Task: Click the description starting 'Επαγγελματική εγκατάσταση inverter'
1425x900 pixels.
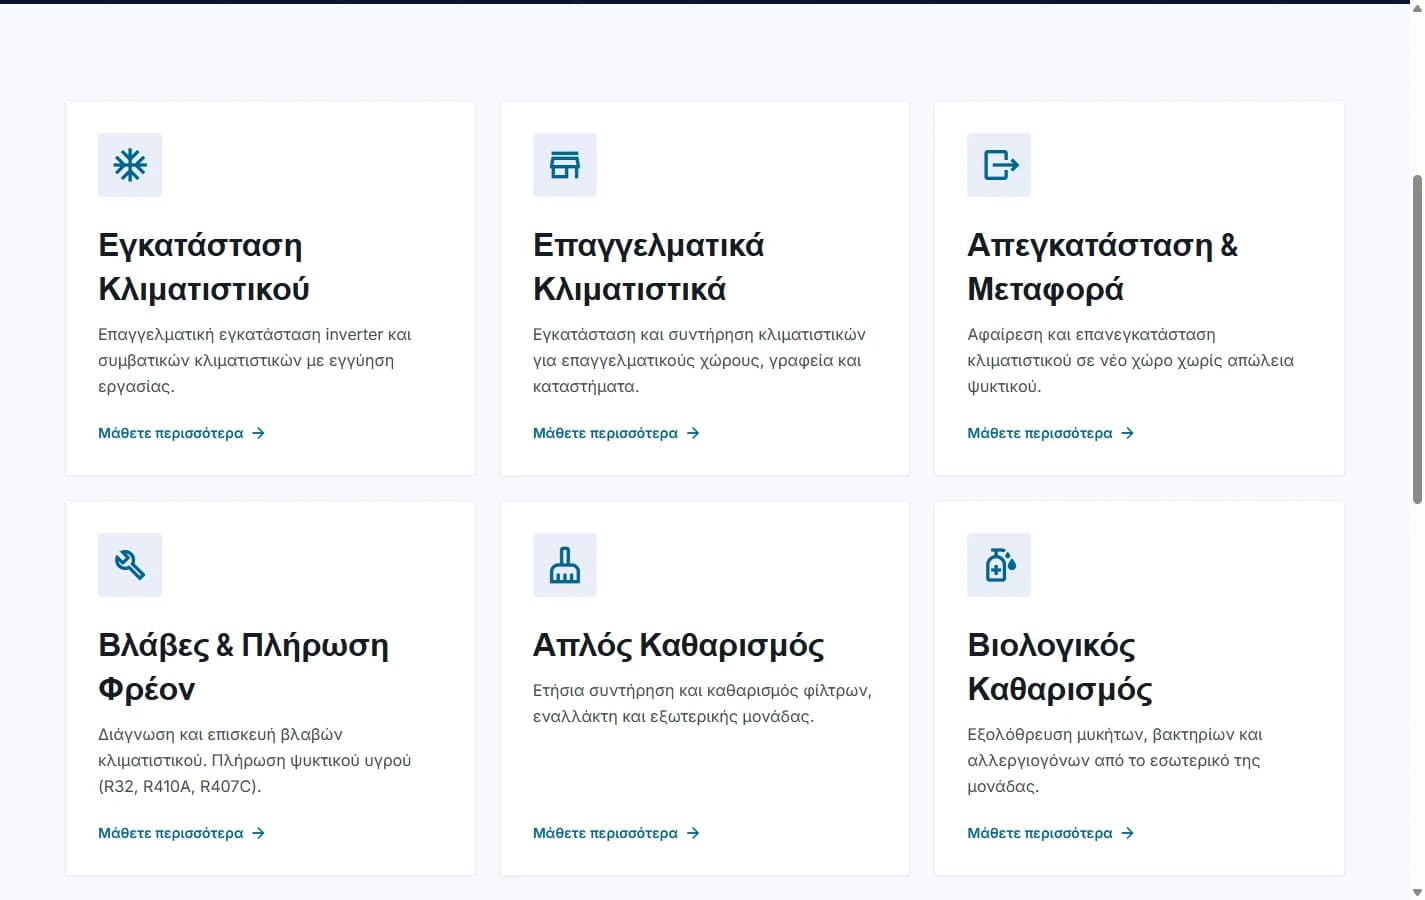Action: [x=255, y=360]
